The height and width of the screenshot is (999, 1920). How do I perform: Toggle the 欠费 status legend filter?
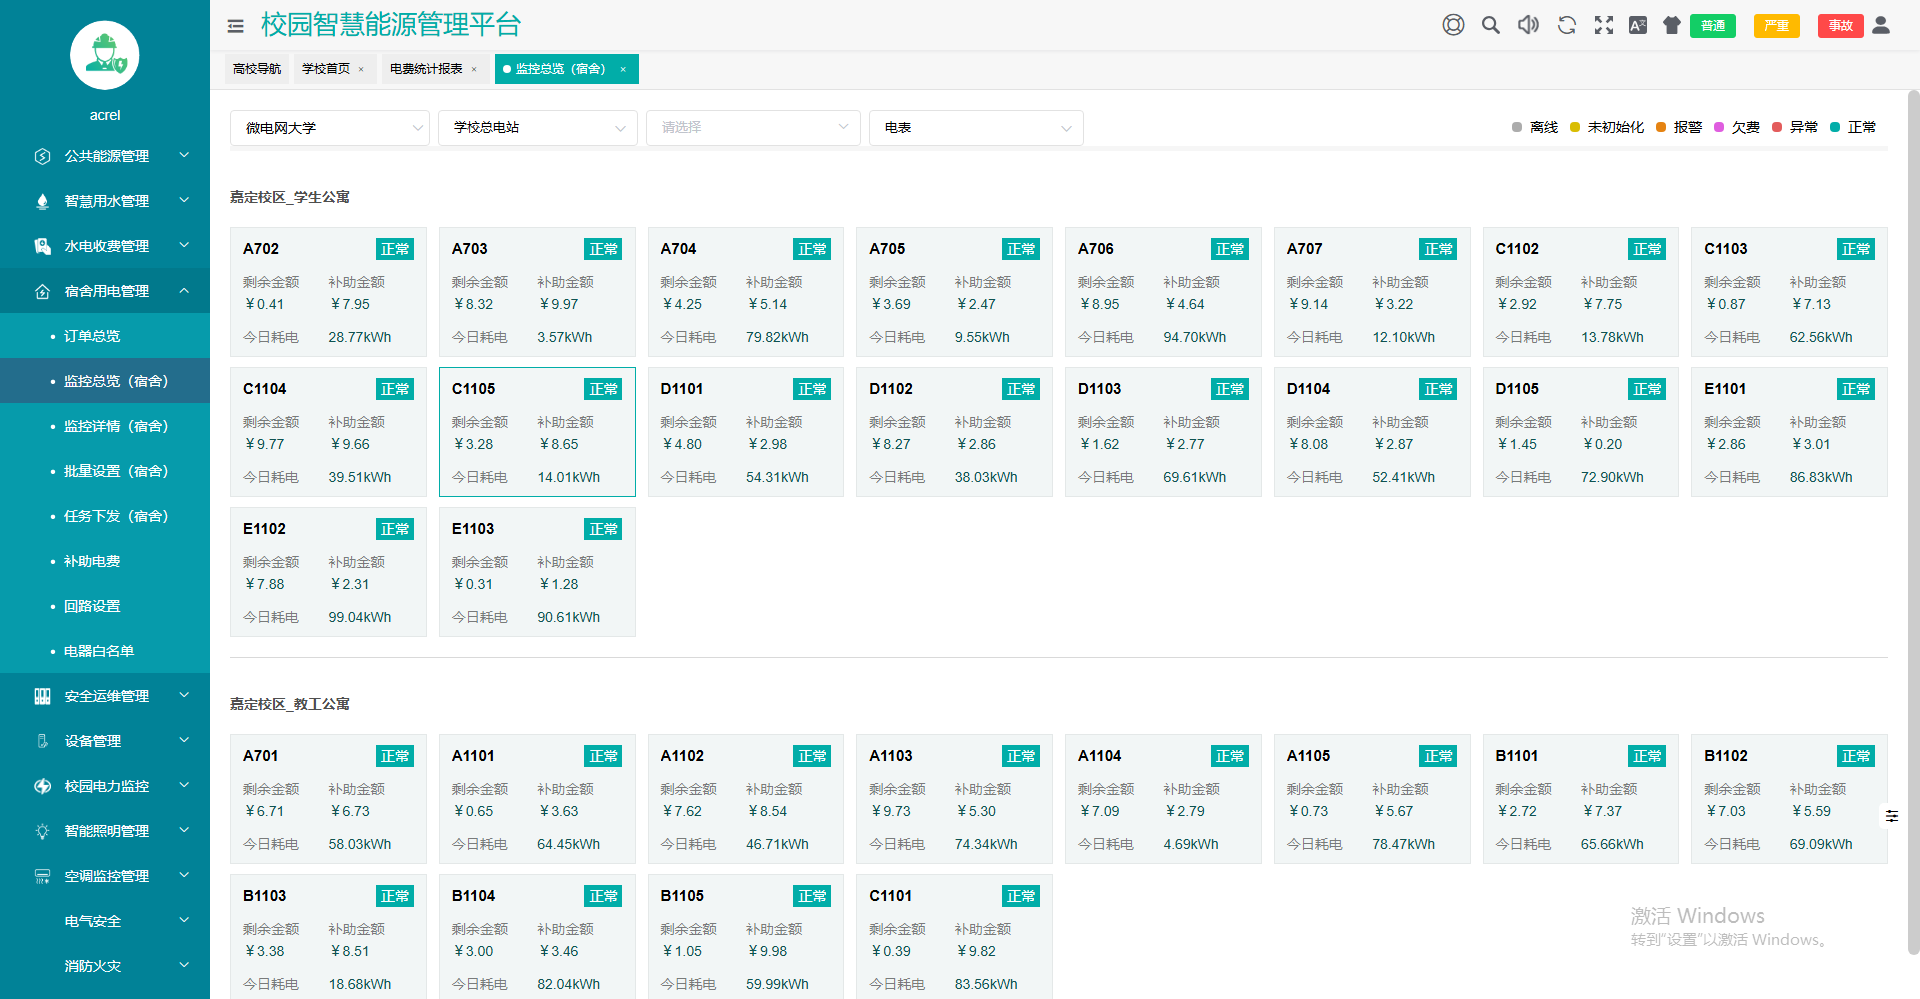(1737, 127)
